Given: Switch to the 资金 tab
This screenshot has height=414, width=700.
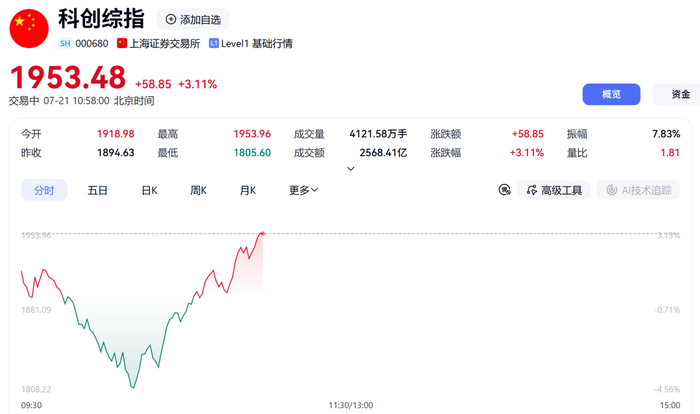Looking at the screenshot, I should tap(680, 94).
